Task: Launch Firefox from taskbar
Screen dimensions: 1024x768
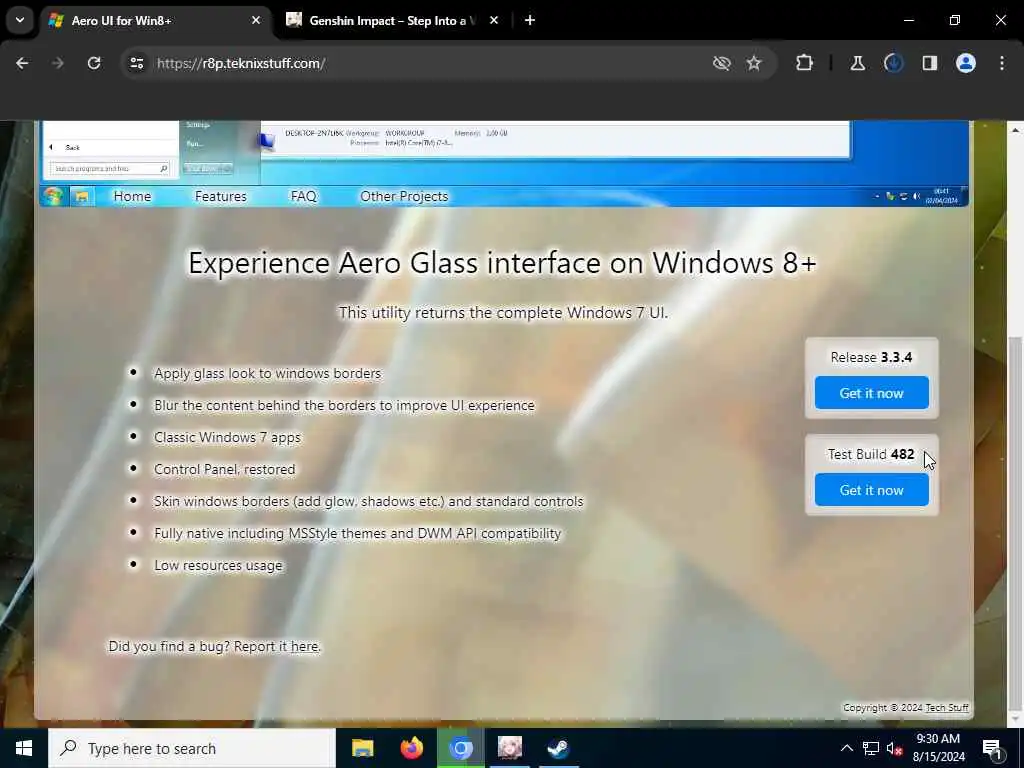Action: 411,748
